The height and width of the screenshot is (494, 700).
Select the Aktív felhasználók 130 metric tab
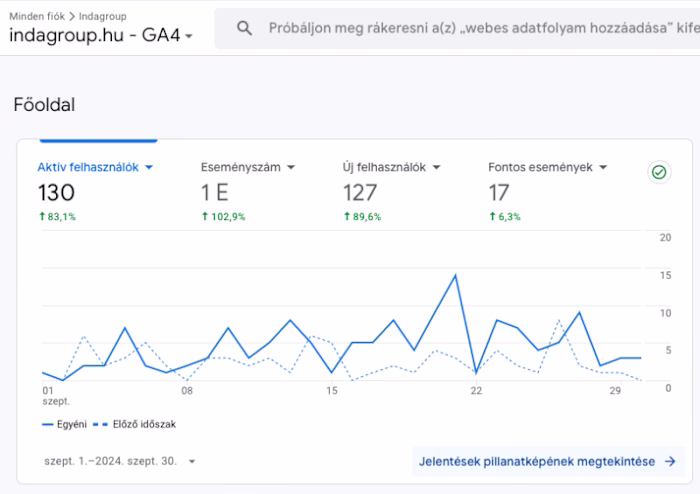pyautogui.click(x=95, y=191)
